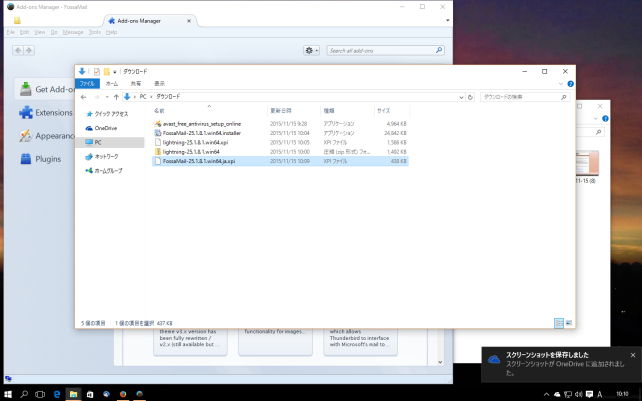Open Action Center notification icon
642x401 pixels.
coord(589,394)
